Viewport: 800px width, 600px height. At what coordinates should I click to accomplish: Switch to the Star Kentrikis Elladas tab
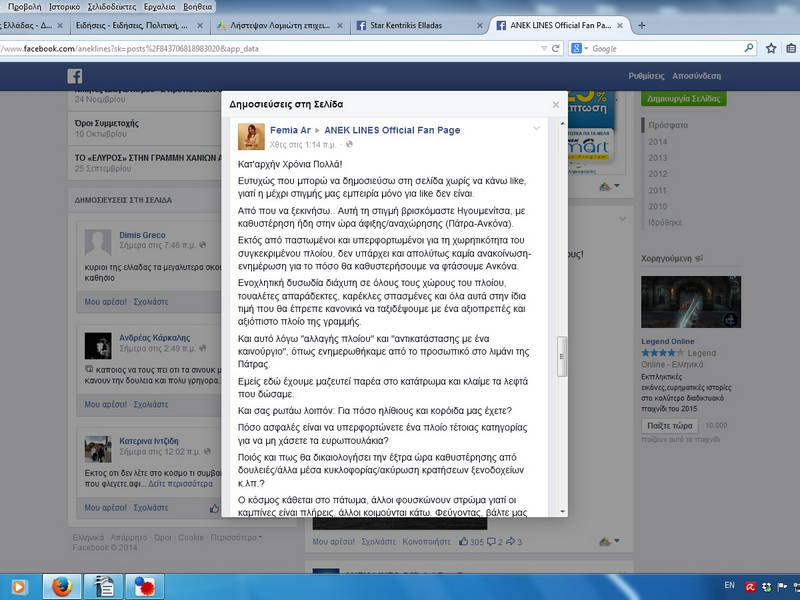coord(419,26)
